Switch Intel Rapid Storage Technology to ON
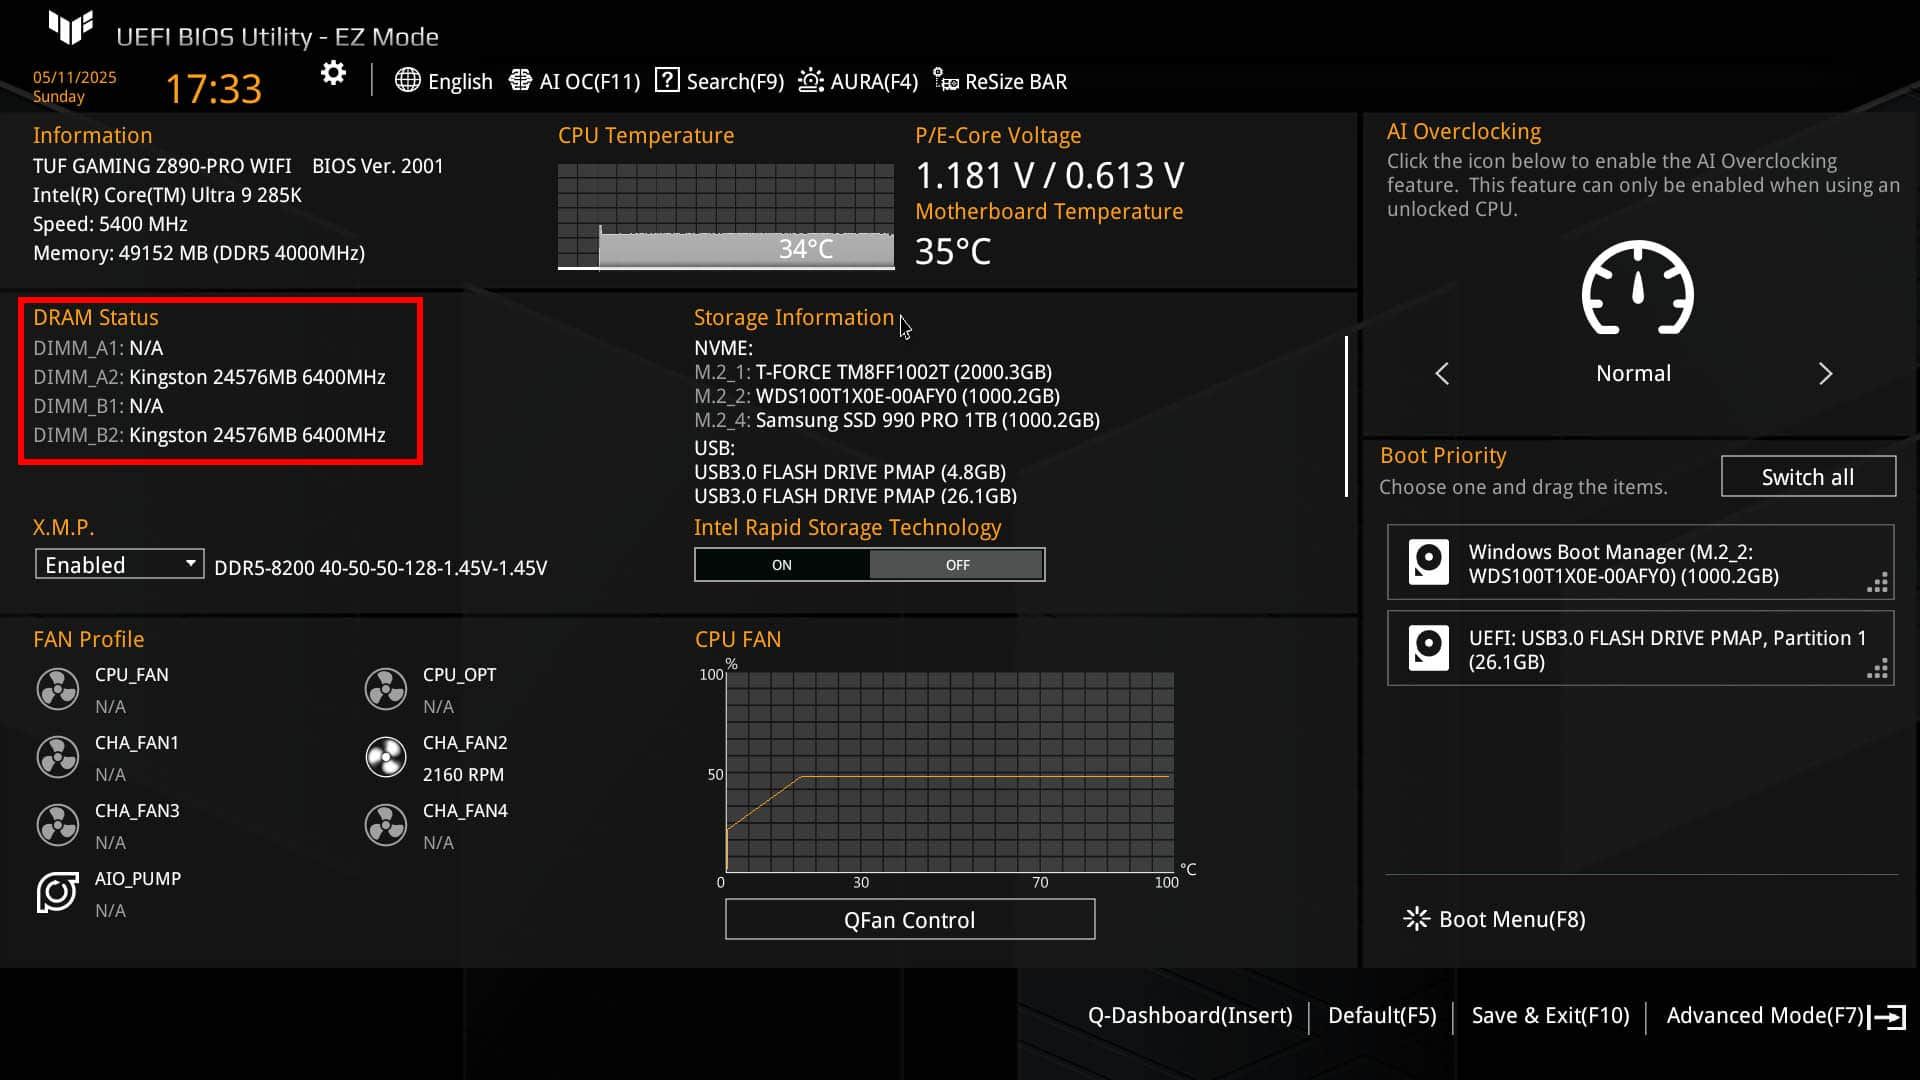 coord(782,565)
